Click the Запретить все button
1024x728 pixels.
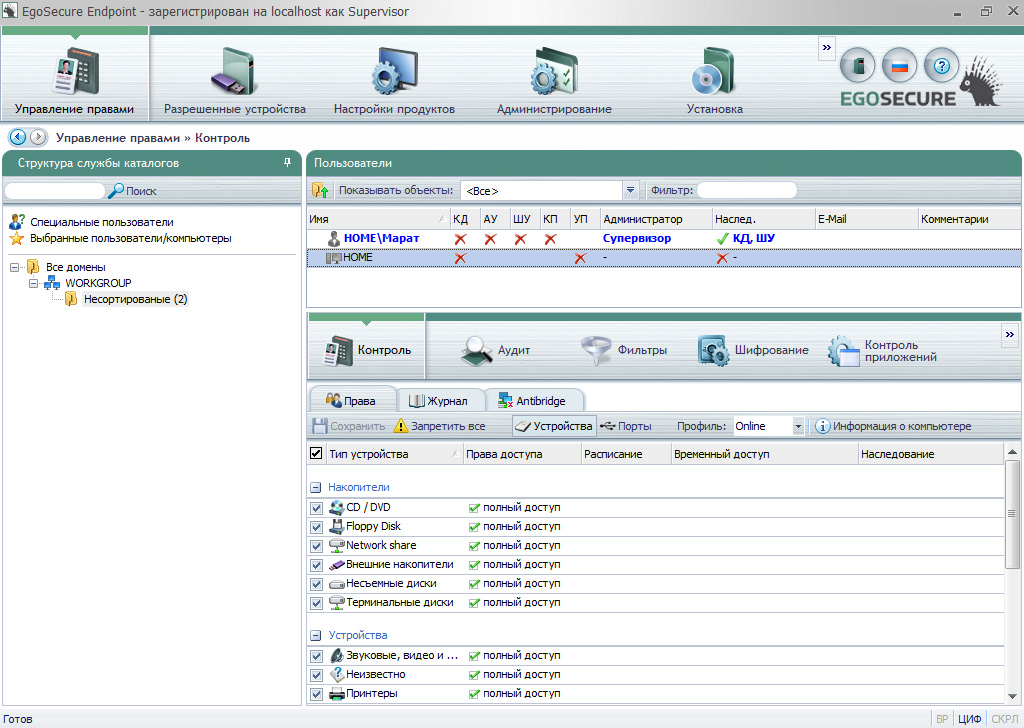tap(440, 427)
